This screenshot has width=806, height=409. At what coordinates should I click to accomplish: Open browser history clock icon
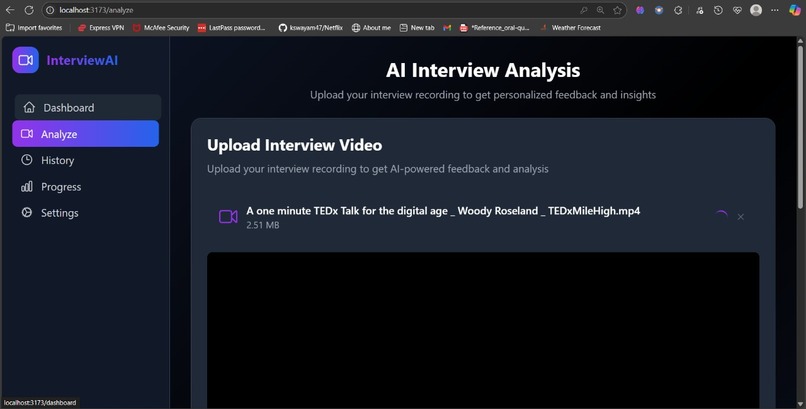pos(718,10)
